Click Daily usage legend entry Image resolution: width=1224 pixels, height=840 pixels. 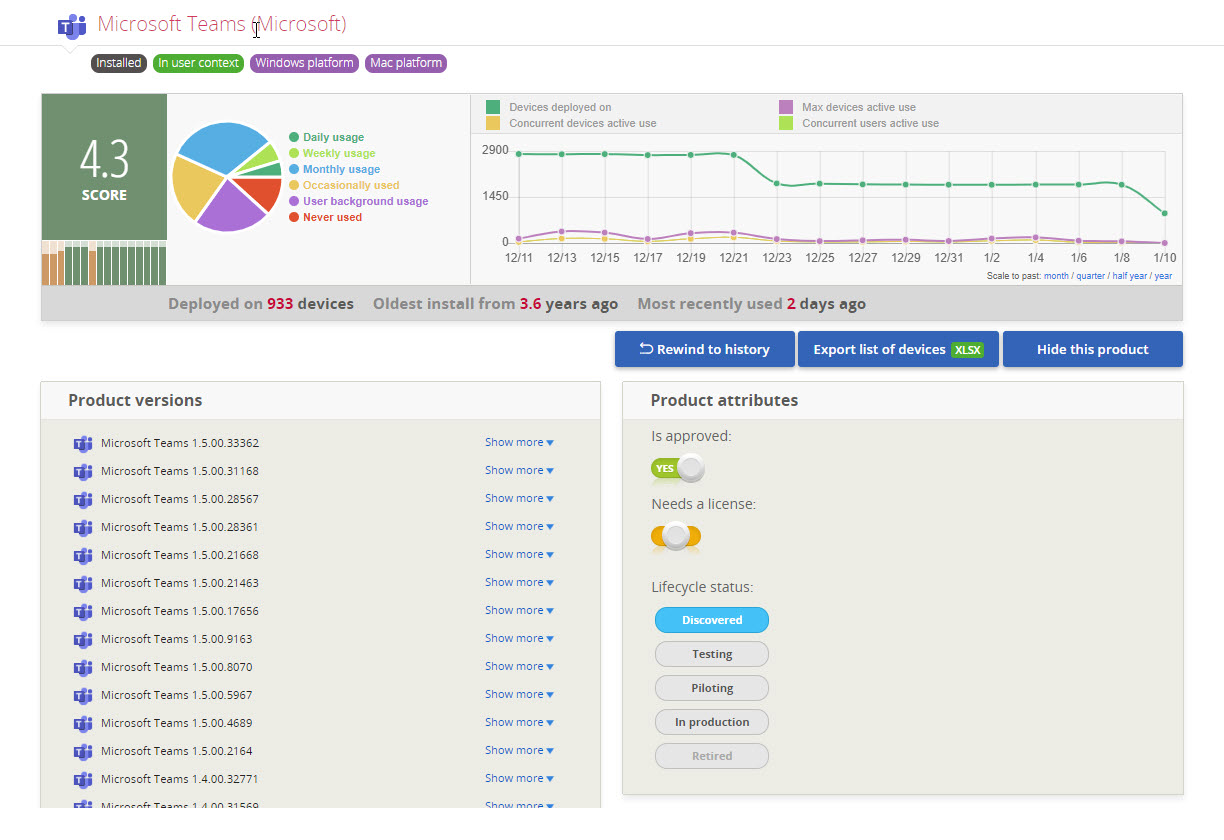click(327, 137)
